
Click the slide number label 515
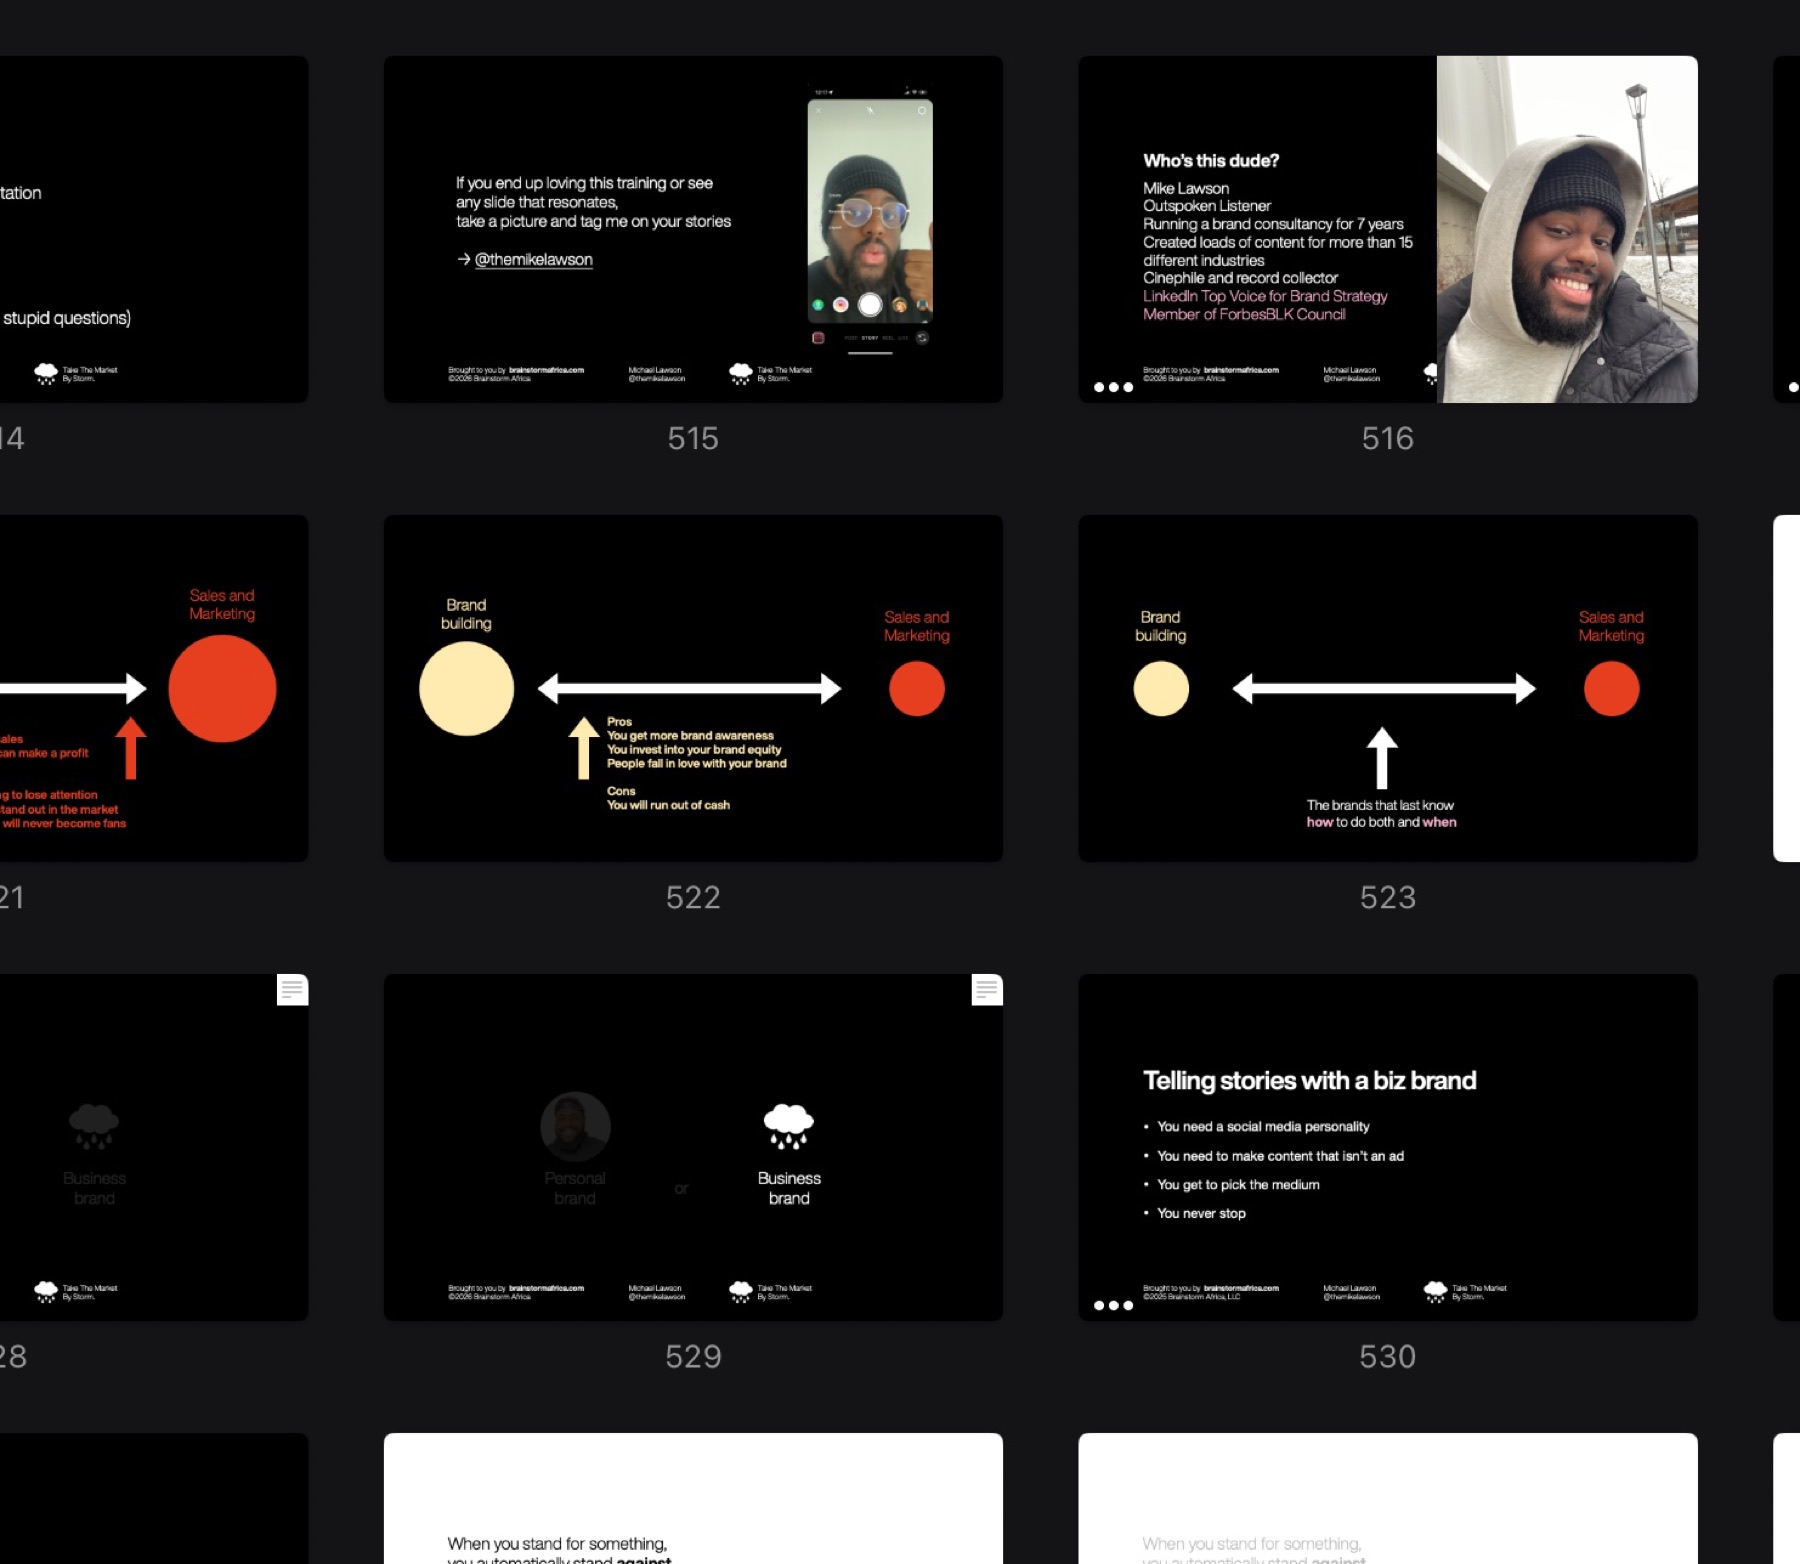click(x=693, y=438)
